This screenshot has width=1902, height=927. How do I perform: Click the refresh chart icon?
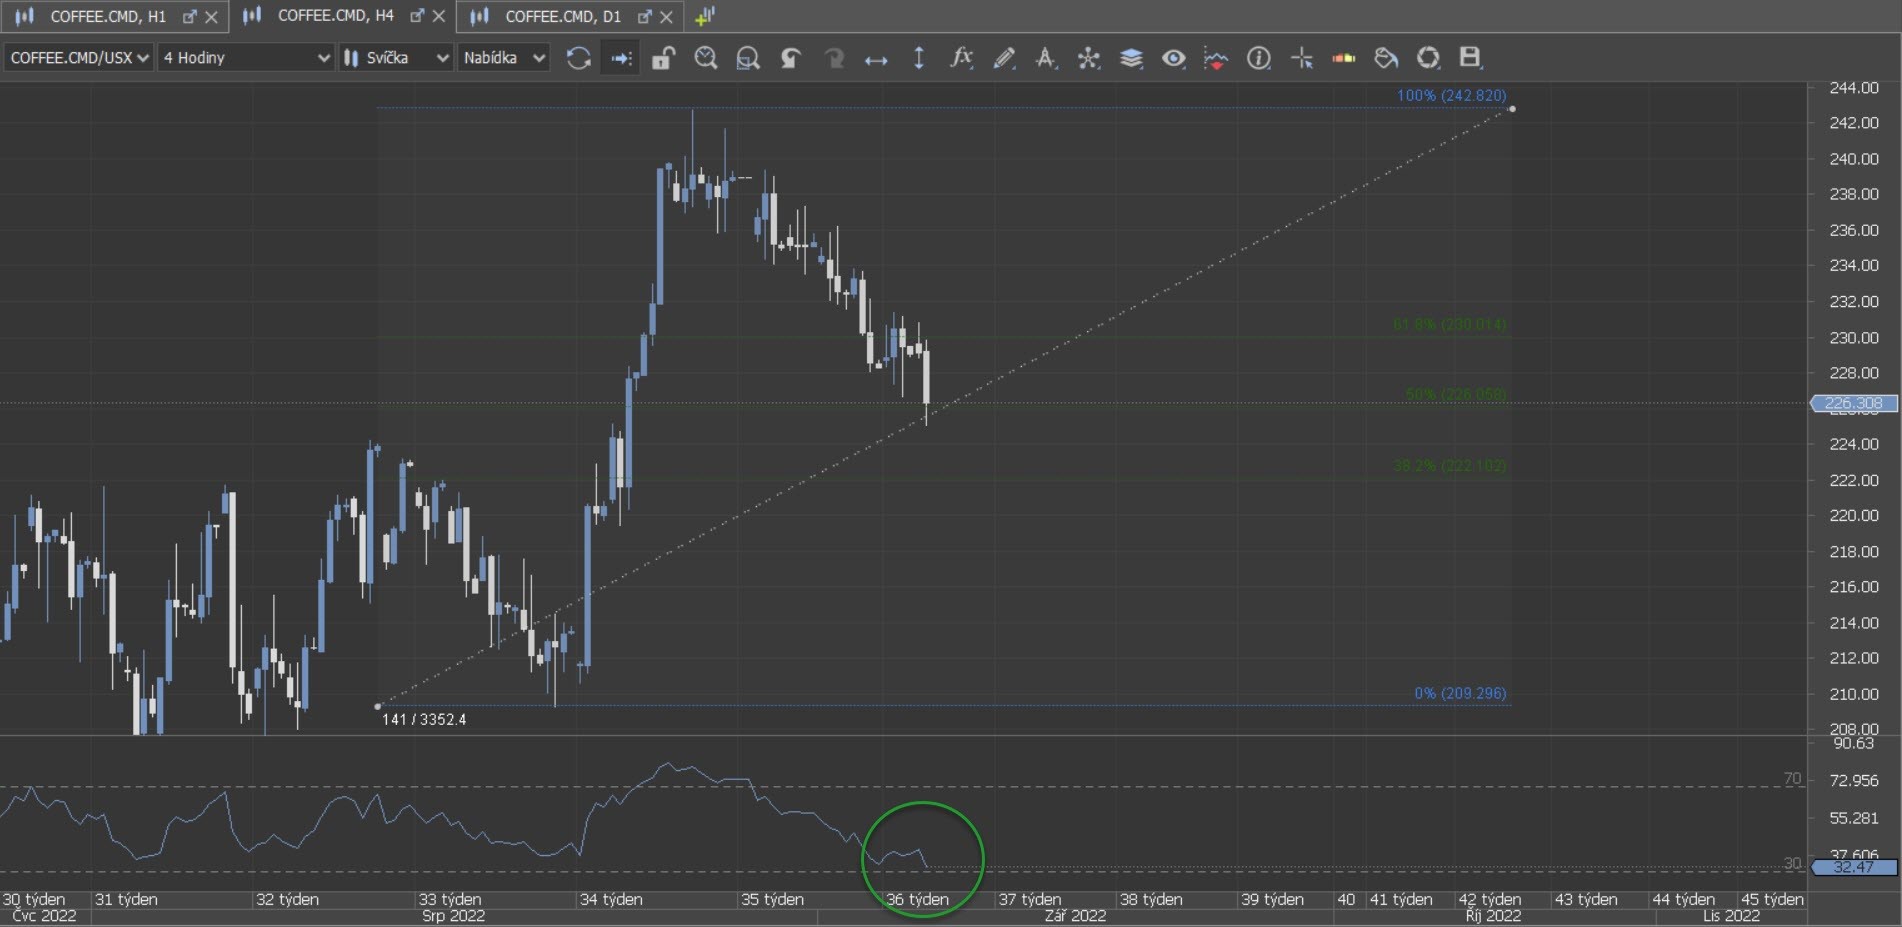click(578, 58)
